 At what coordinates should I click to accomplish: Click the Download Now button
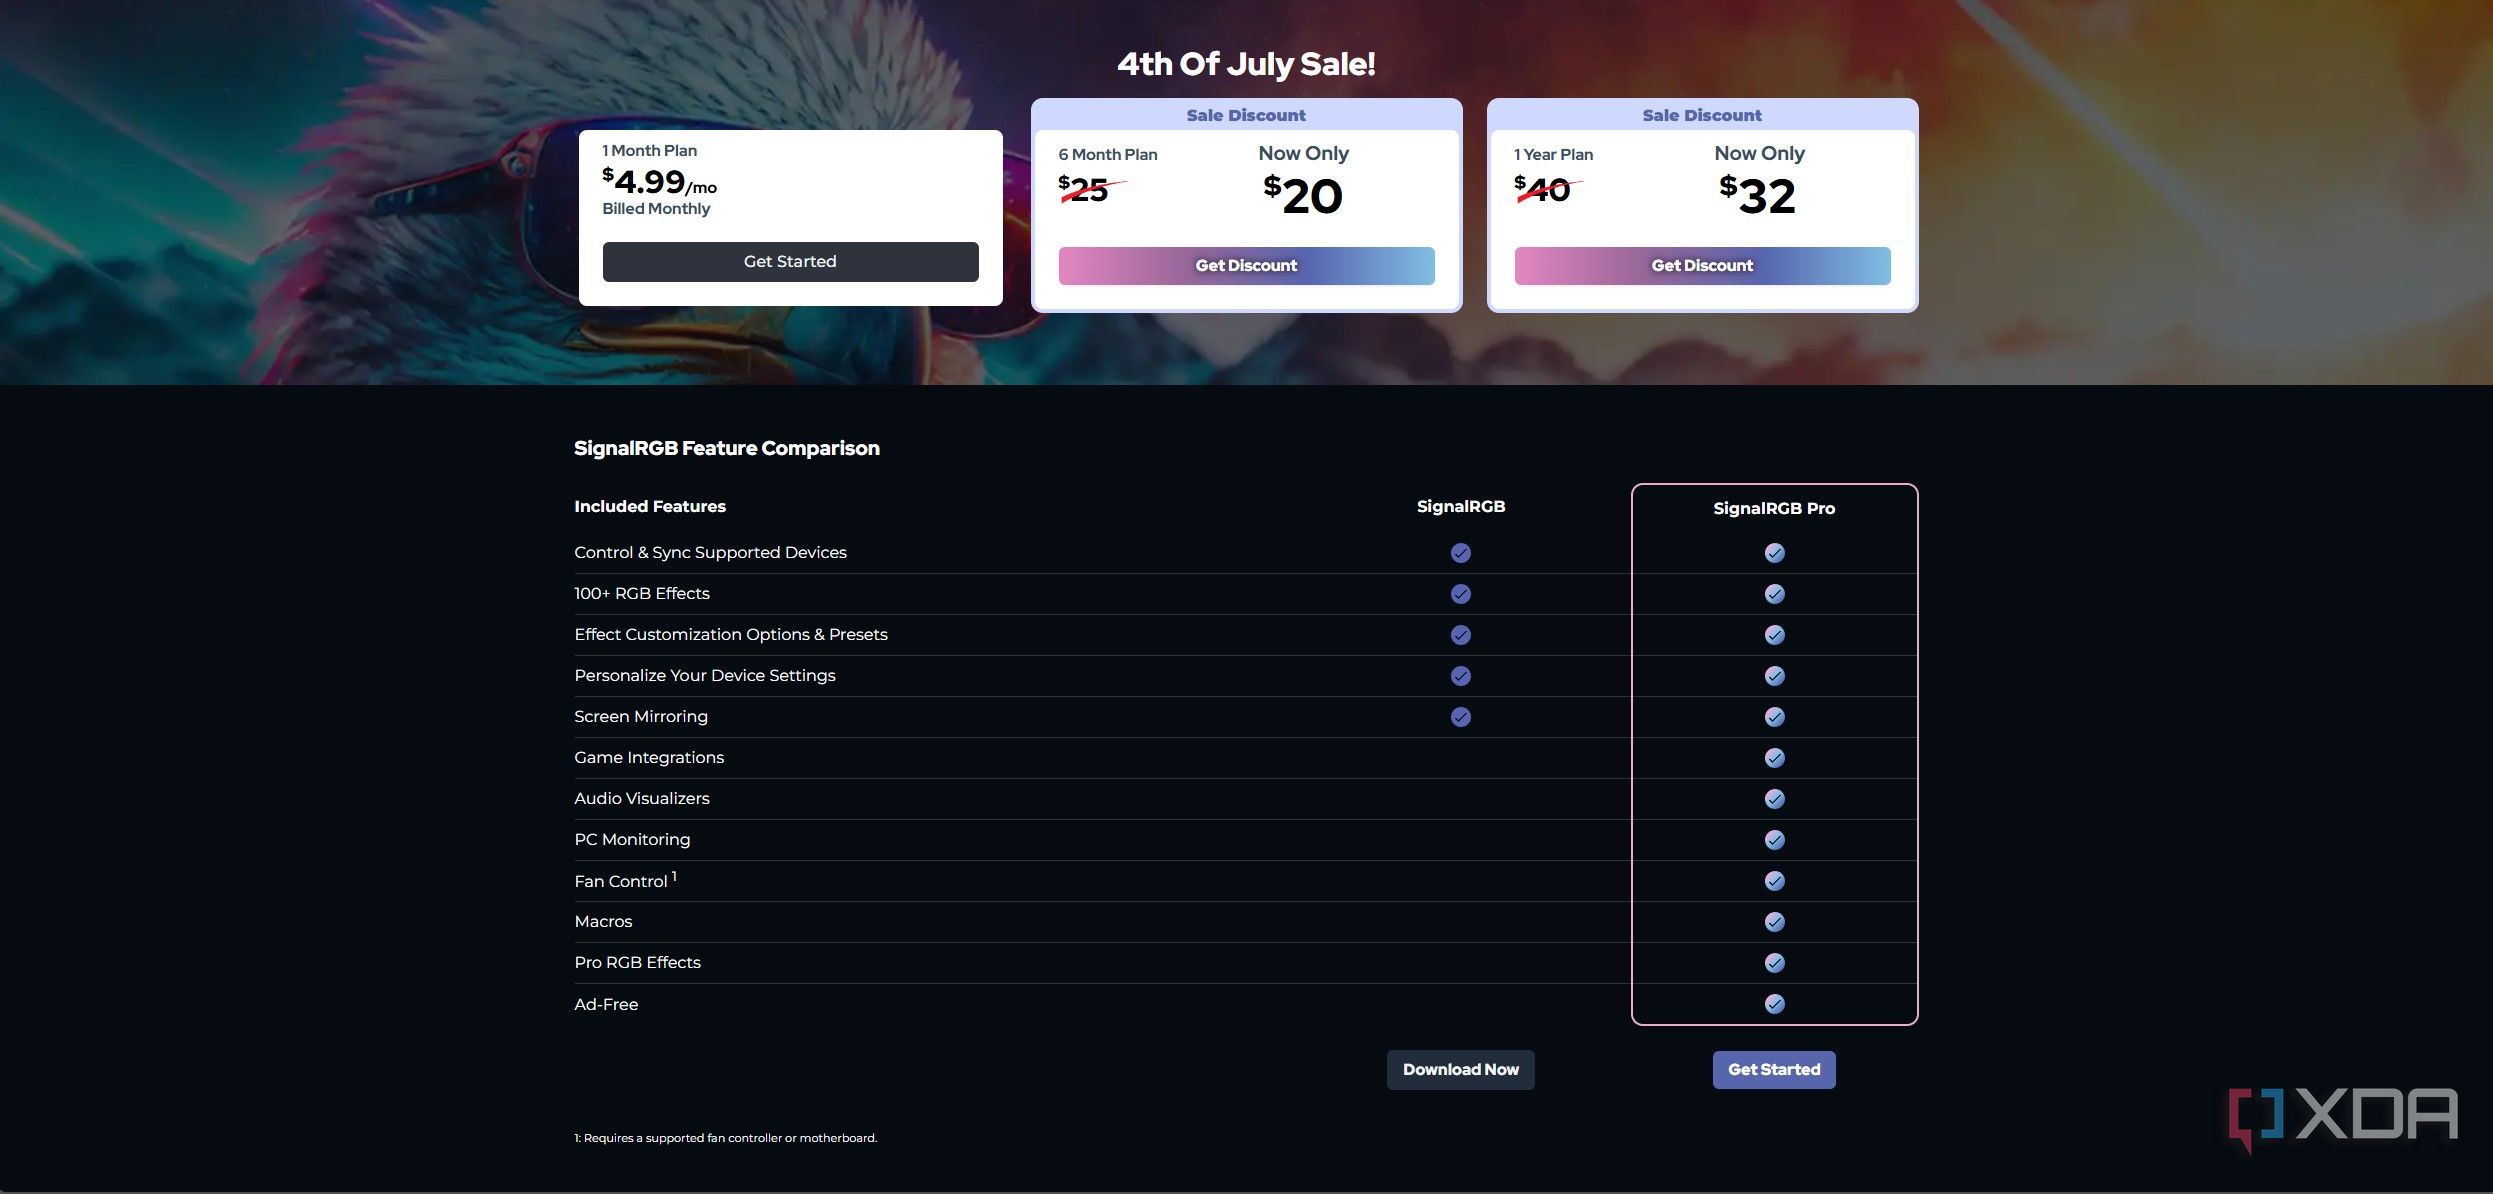coord(1460,1069)
